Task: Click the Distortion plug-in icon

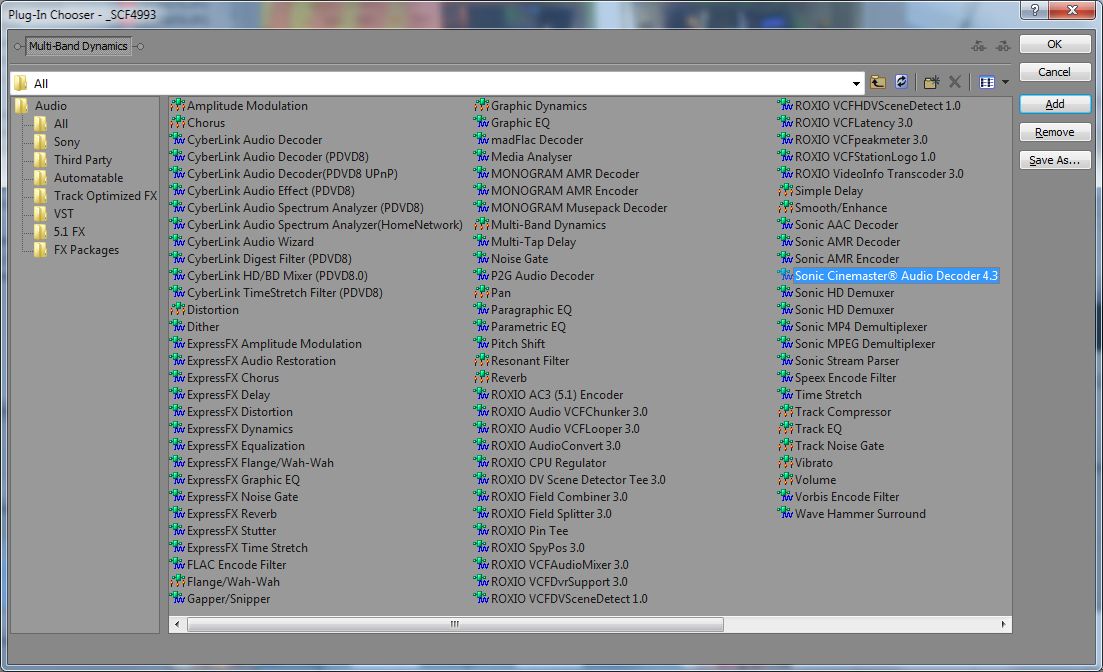Action: click(178, 310)
